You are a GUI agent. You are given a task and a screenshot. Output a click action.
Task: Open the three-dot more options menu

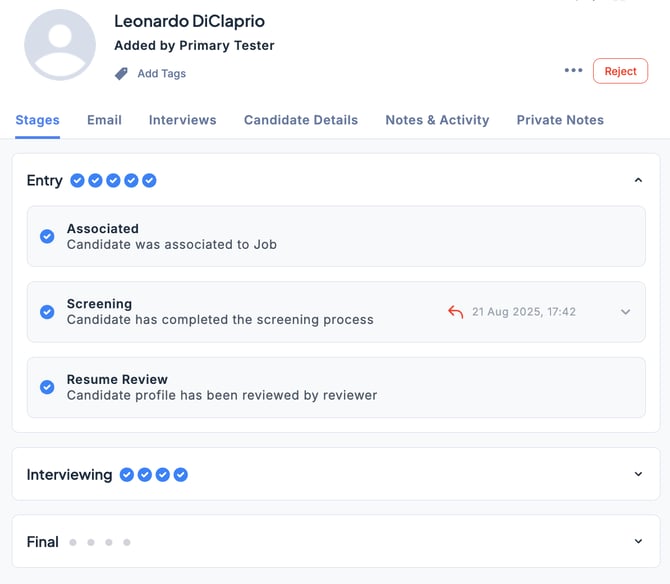click(573, 70)
